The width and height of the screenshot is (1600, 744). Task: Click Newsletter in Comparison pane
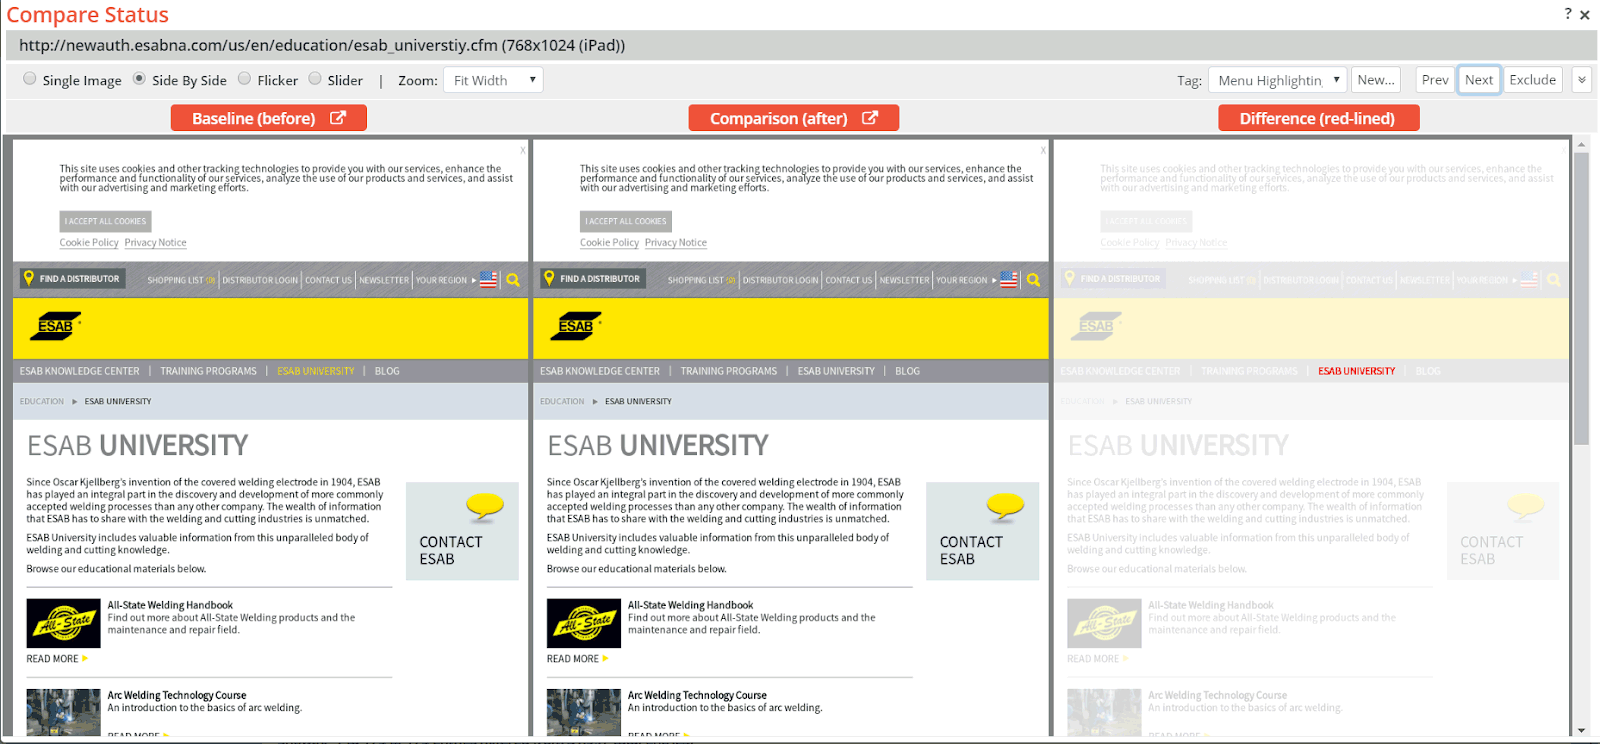[905, 280]
